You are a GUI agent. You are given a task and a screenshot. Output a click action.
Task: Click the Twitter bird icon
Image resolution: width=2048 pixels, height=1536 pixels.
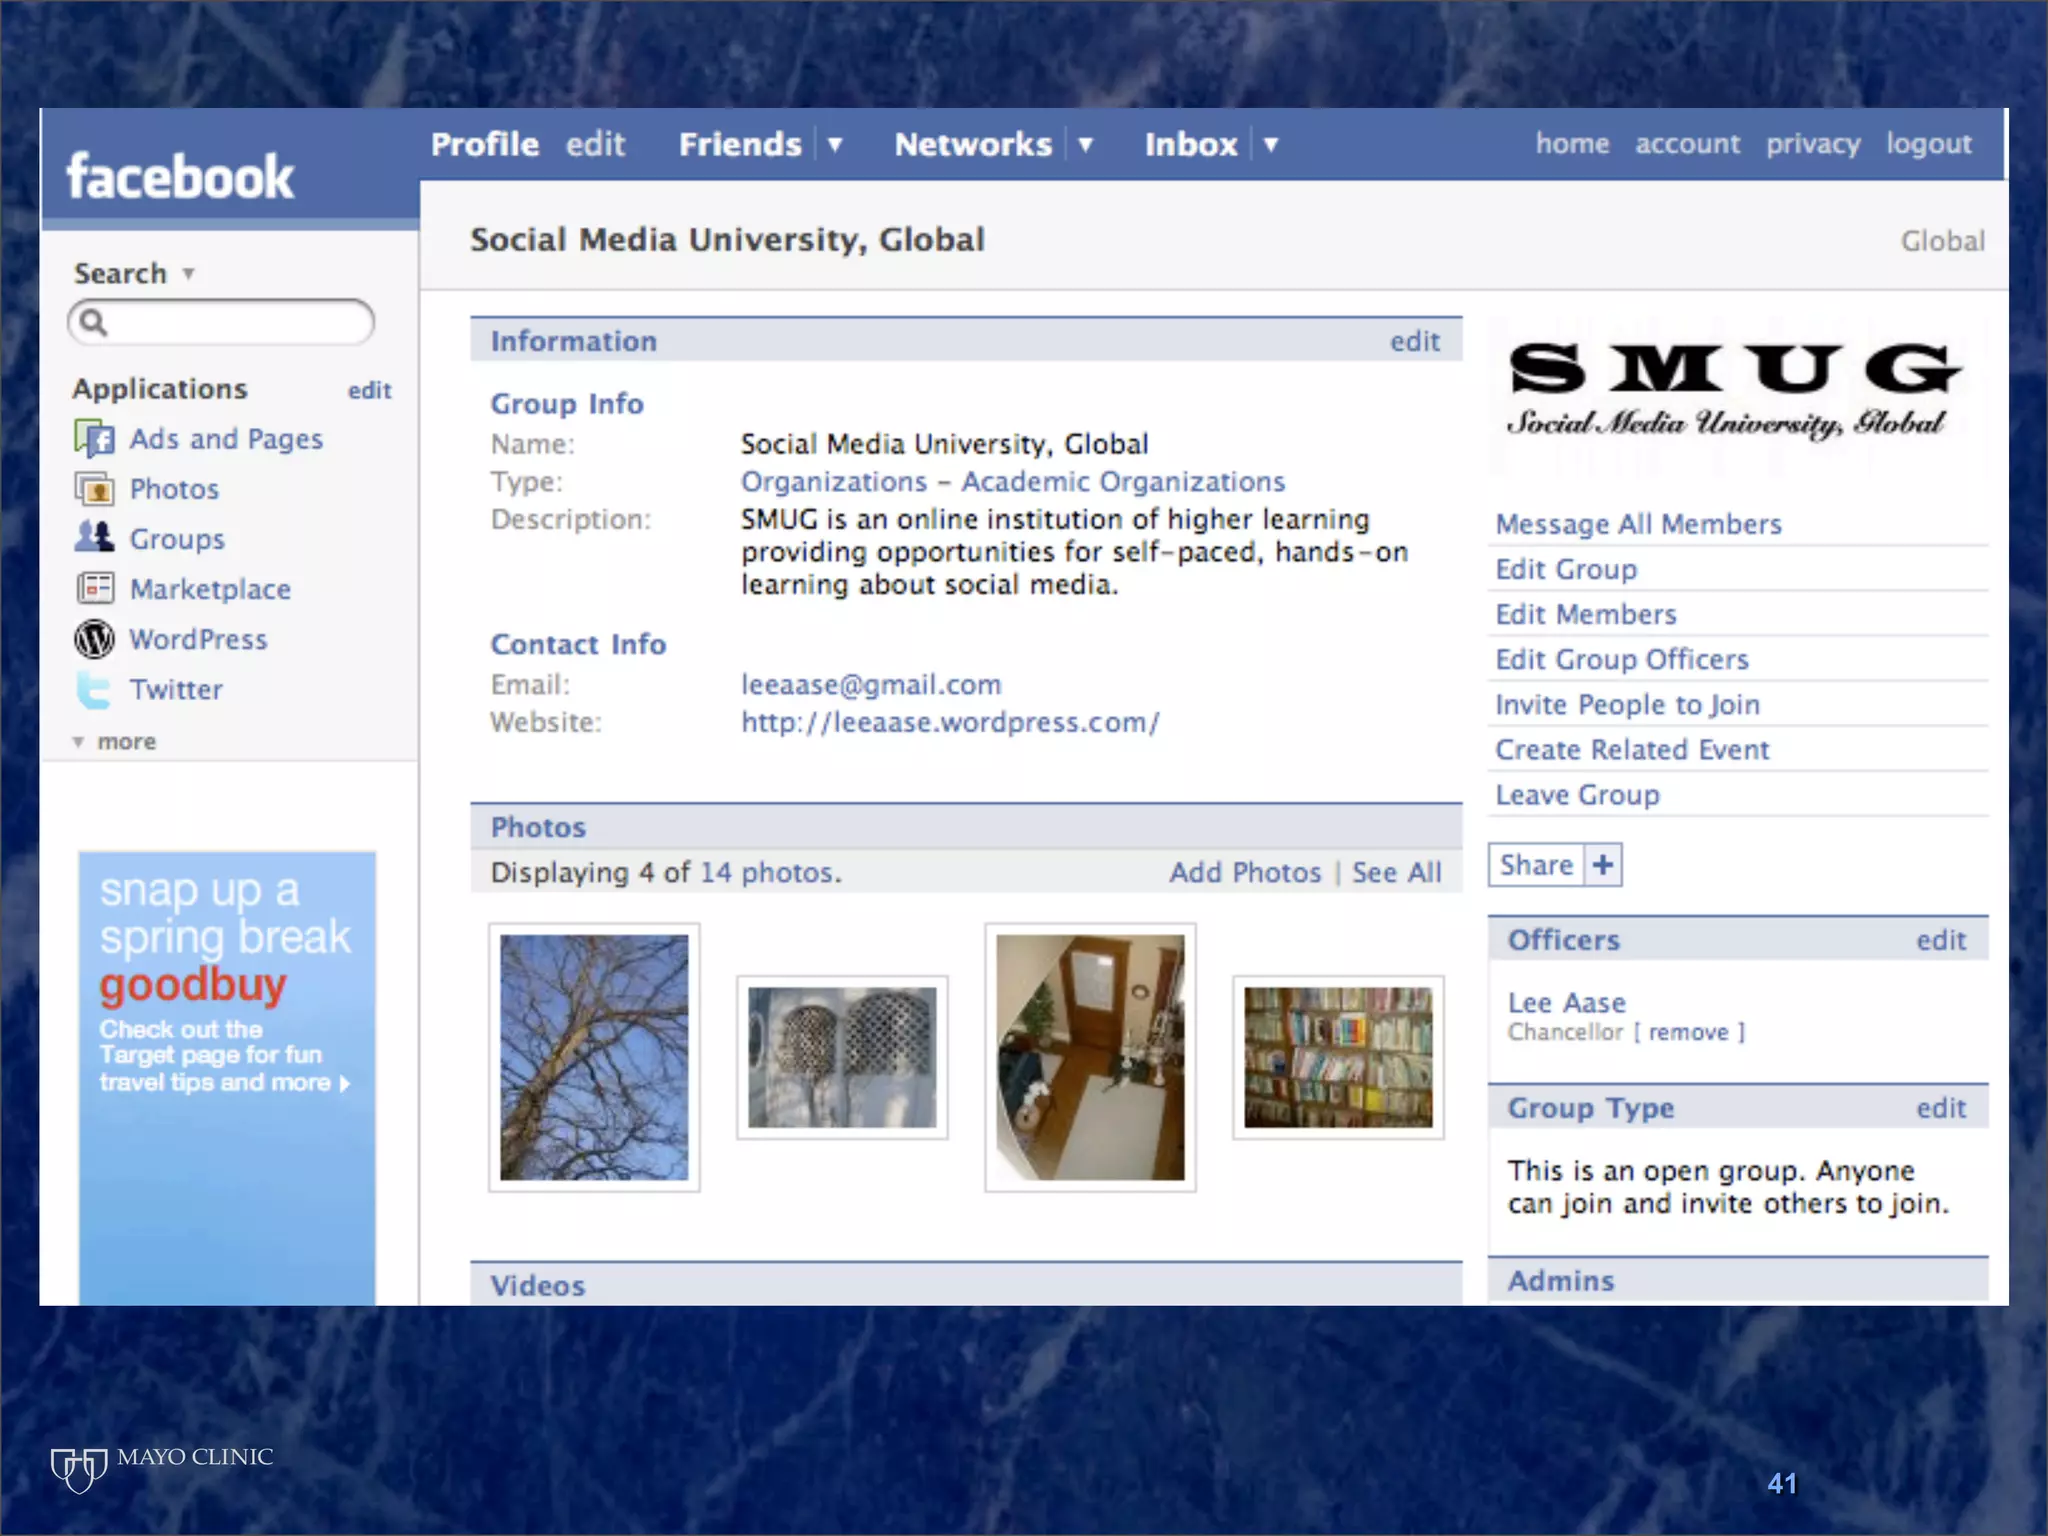pyautogui.click(x=94, y=690)
